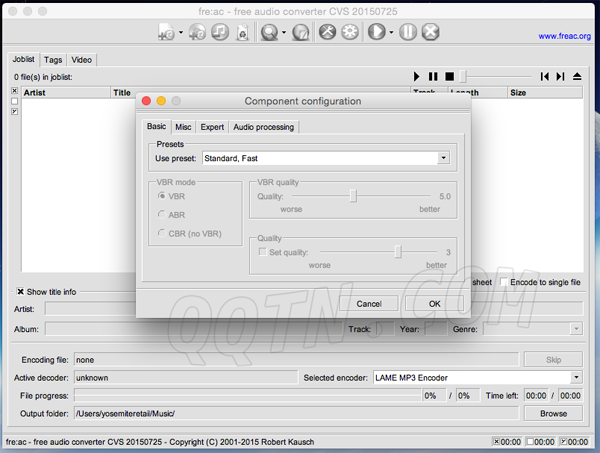600x453 pixels.
Task: Click the Add audio CD contents icon
Action: point(196,33)
